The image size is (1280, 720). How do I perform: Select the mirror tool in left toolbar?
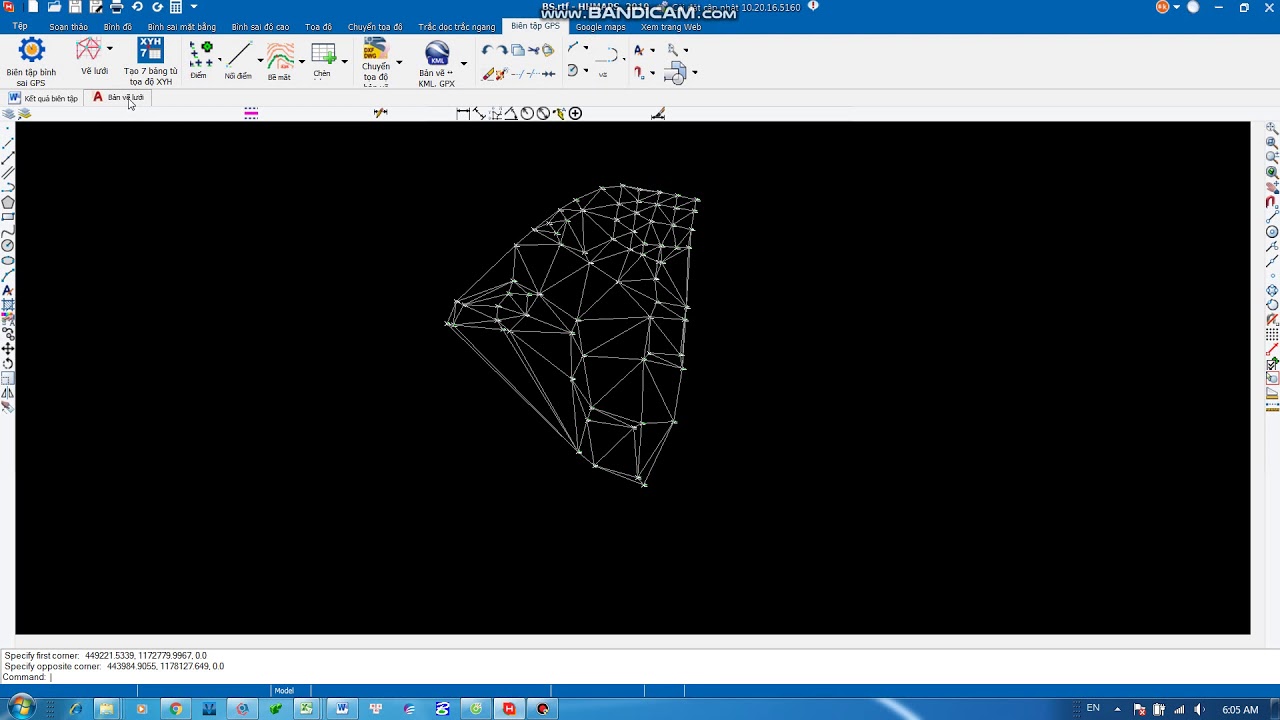pos(7,393)
